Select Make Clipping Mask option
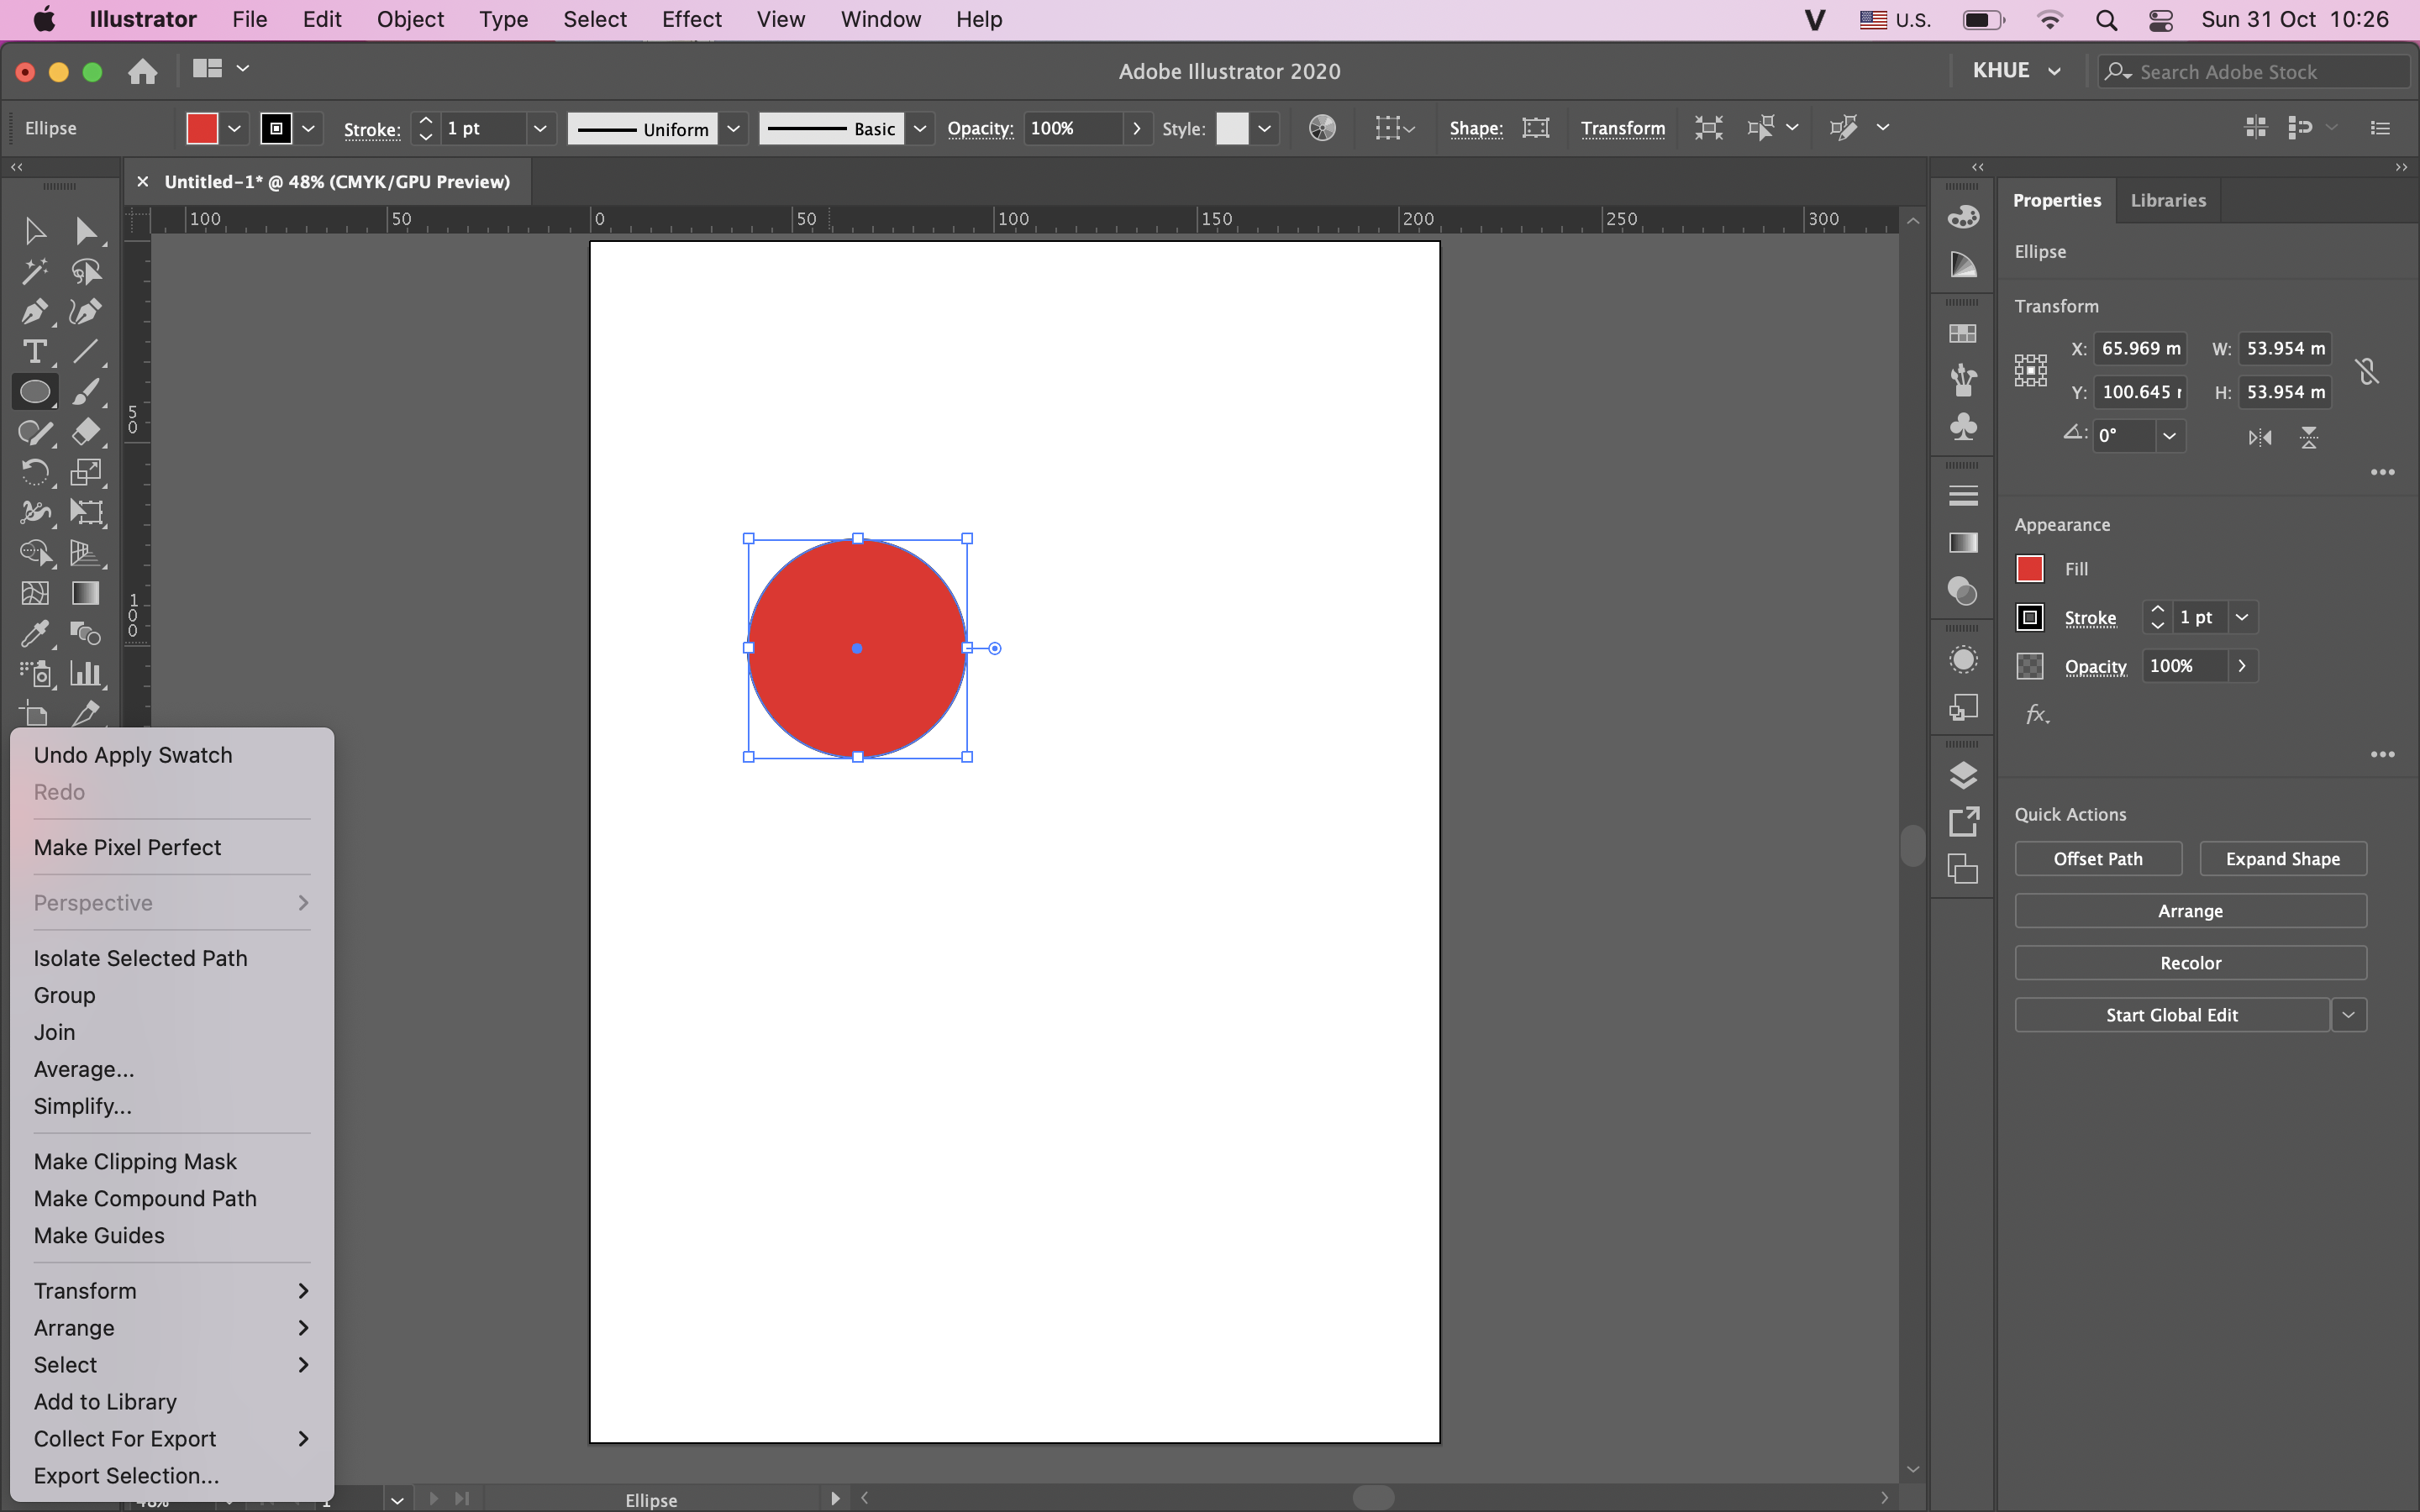The height and width of the screenshot is (1512, 2420). (x=134, y=1160)
